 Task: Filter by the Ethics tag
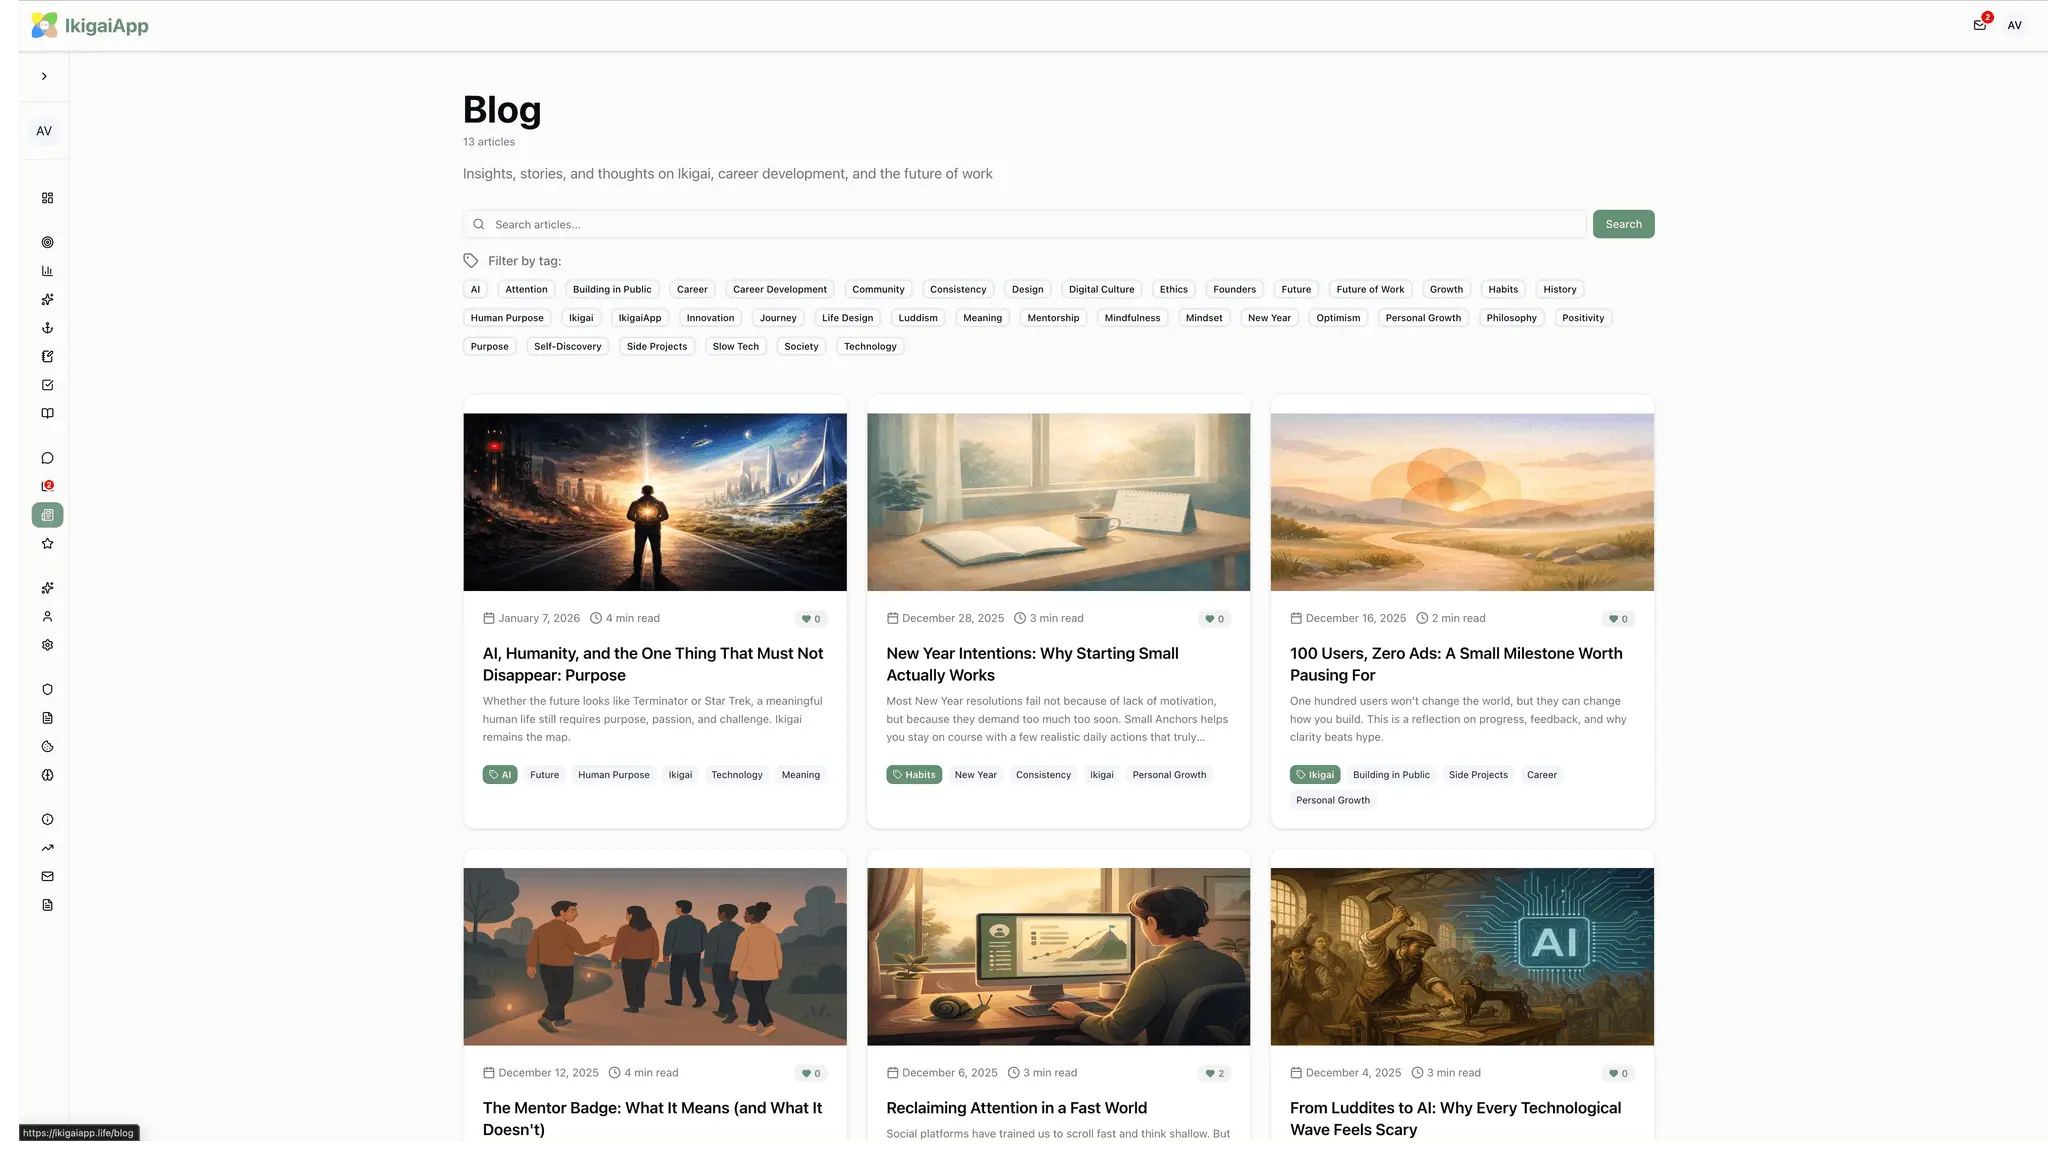(1173, 289)
